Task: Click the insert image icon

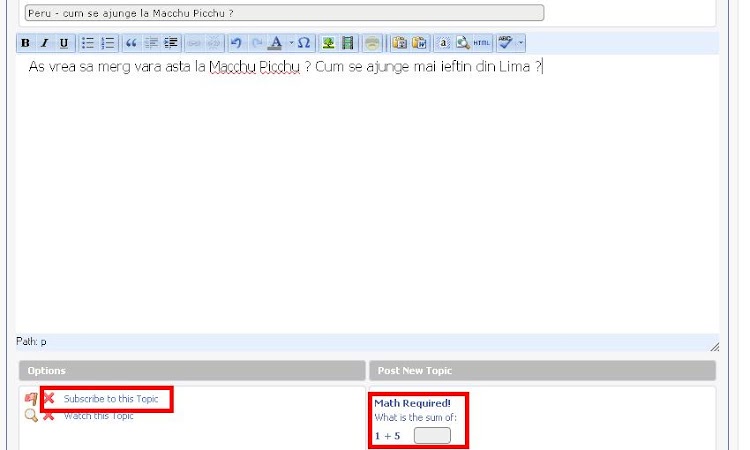Action: point(328,43)
